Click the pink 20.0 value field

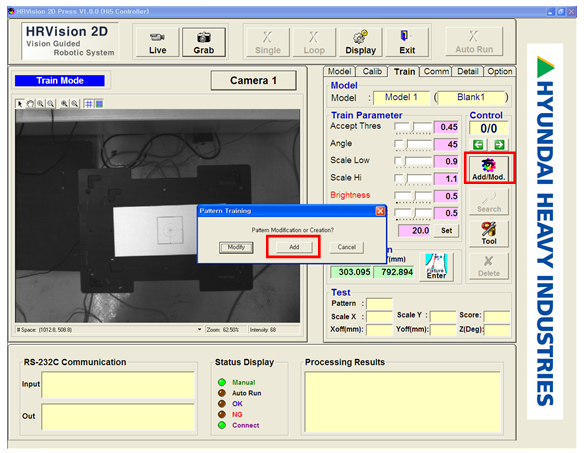pos(414,231)
